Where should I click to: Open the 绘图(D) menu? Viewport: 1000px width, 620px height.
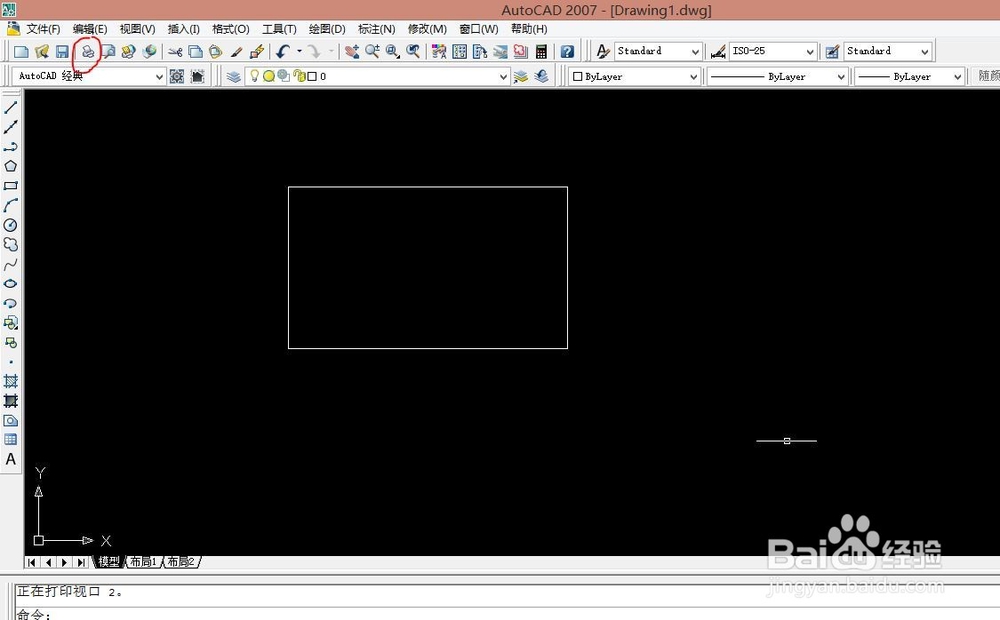pos(327,29)
